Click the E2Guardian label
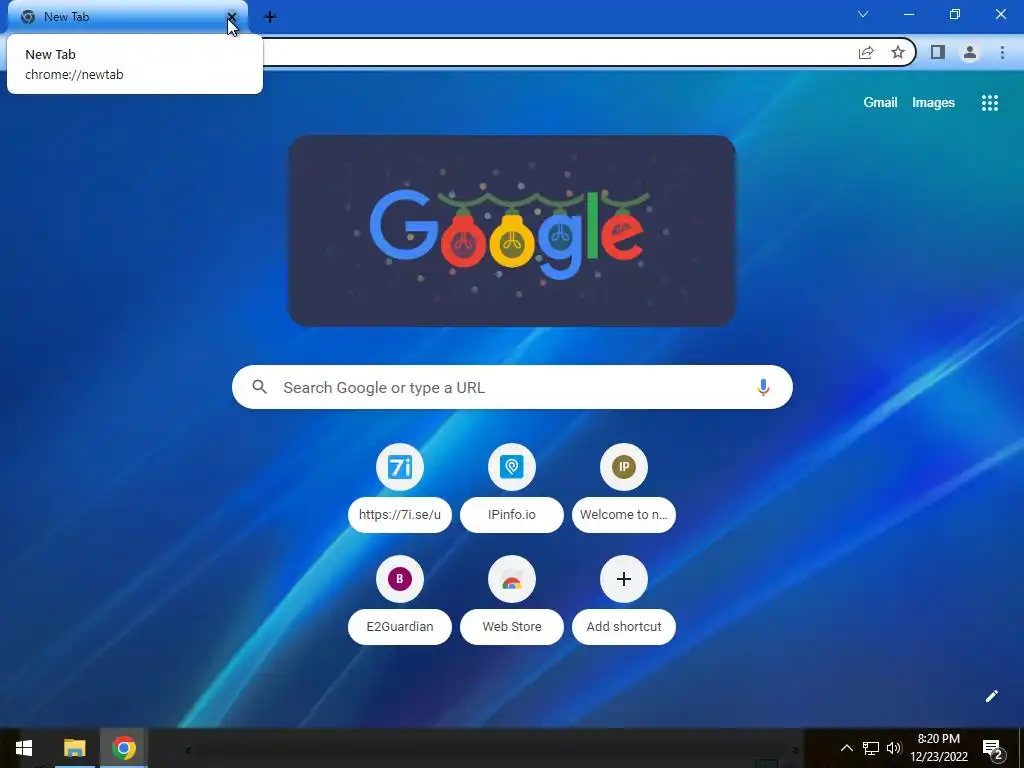1024x768 pixels. point(400,626)
